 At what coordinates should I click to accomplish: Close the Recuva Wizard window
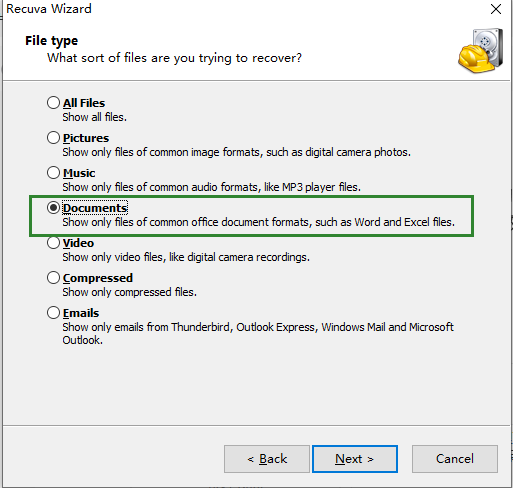tap(496, 9)
